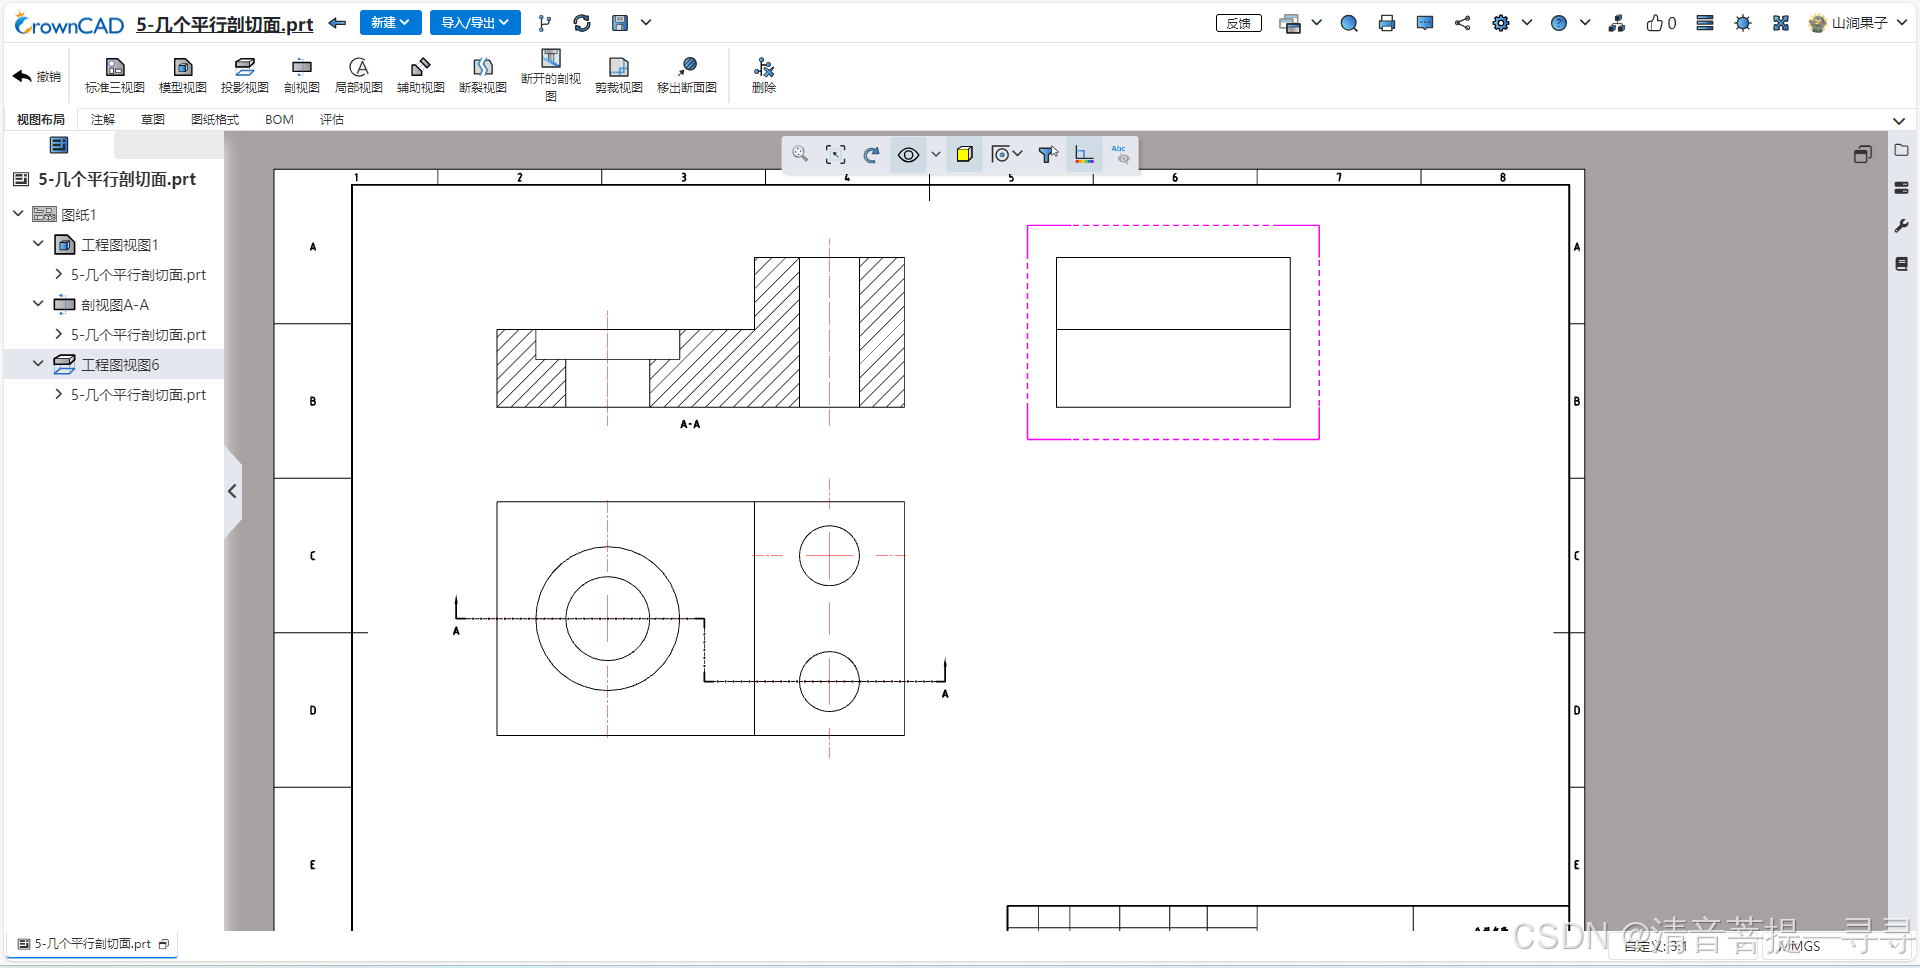Collapse the left panel with arrow handle

[x=232, y=491]
